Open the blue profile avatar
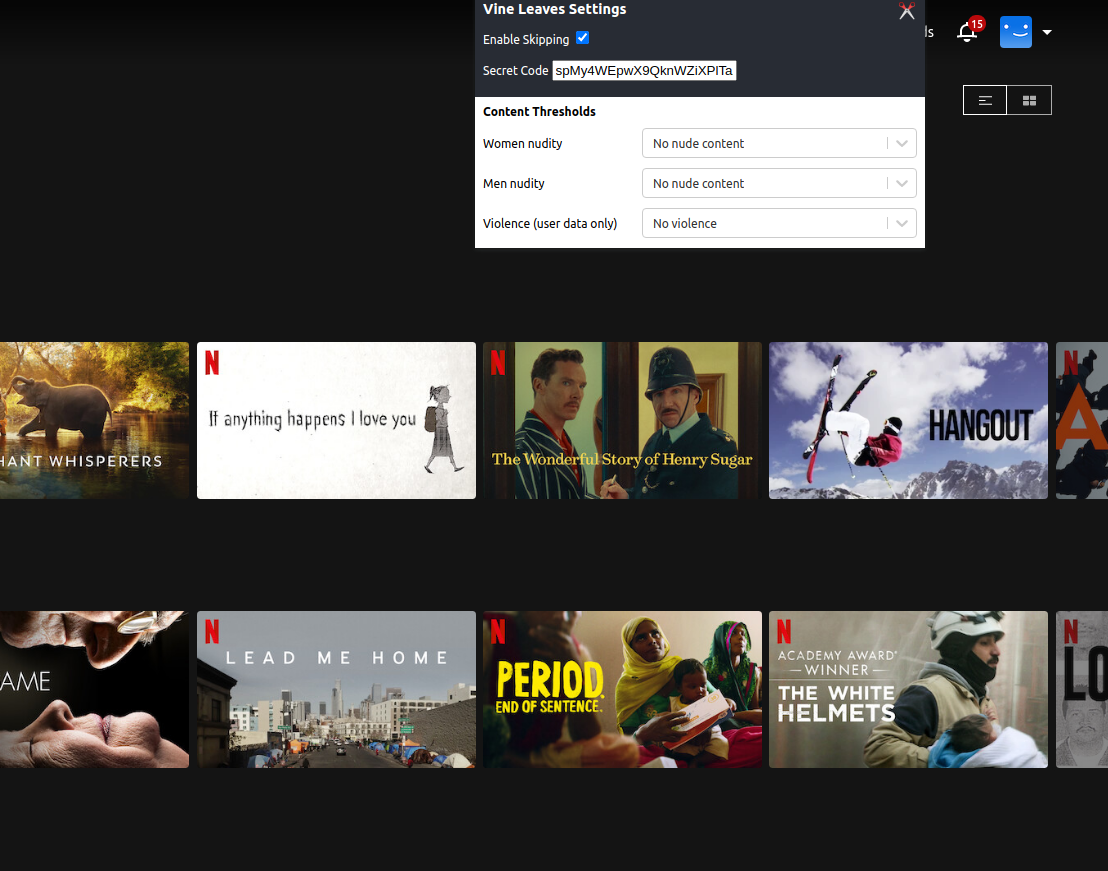 pos(1015,32)
